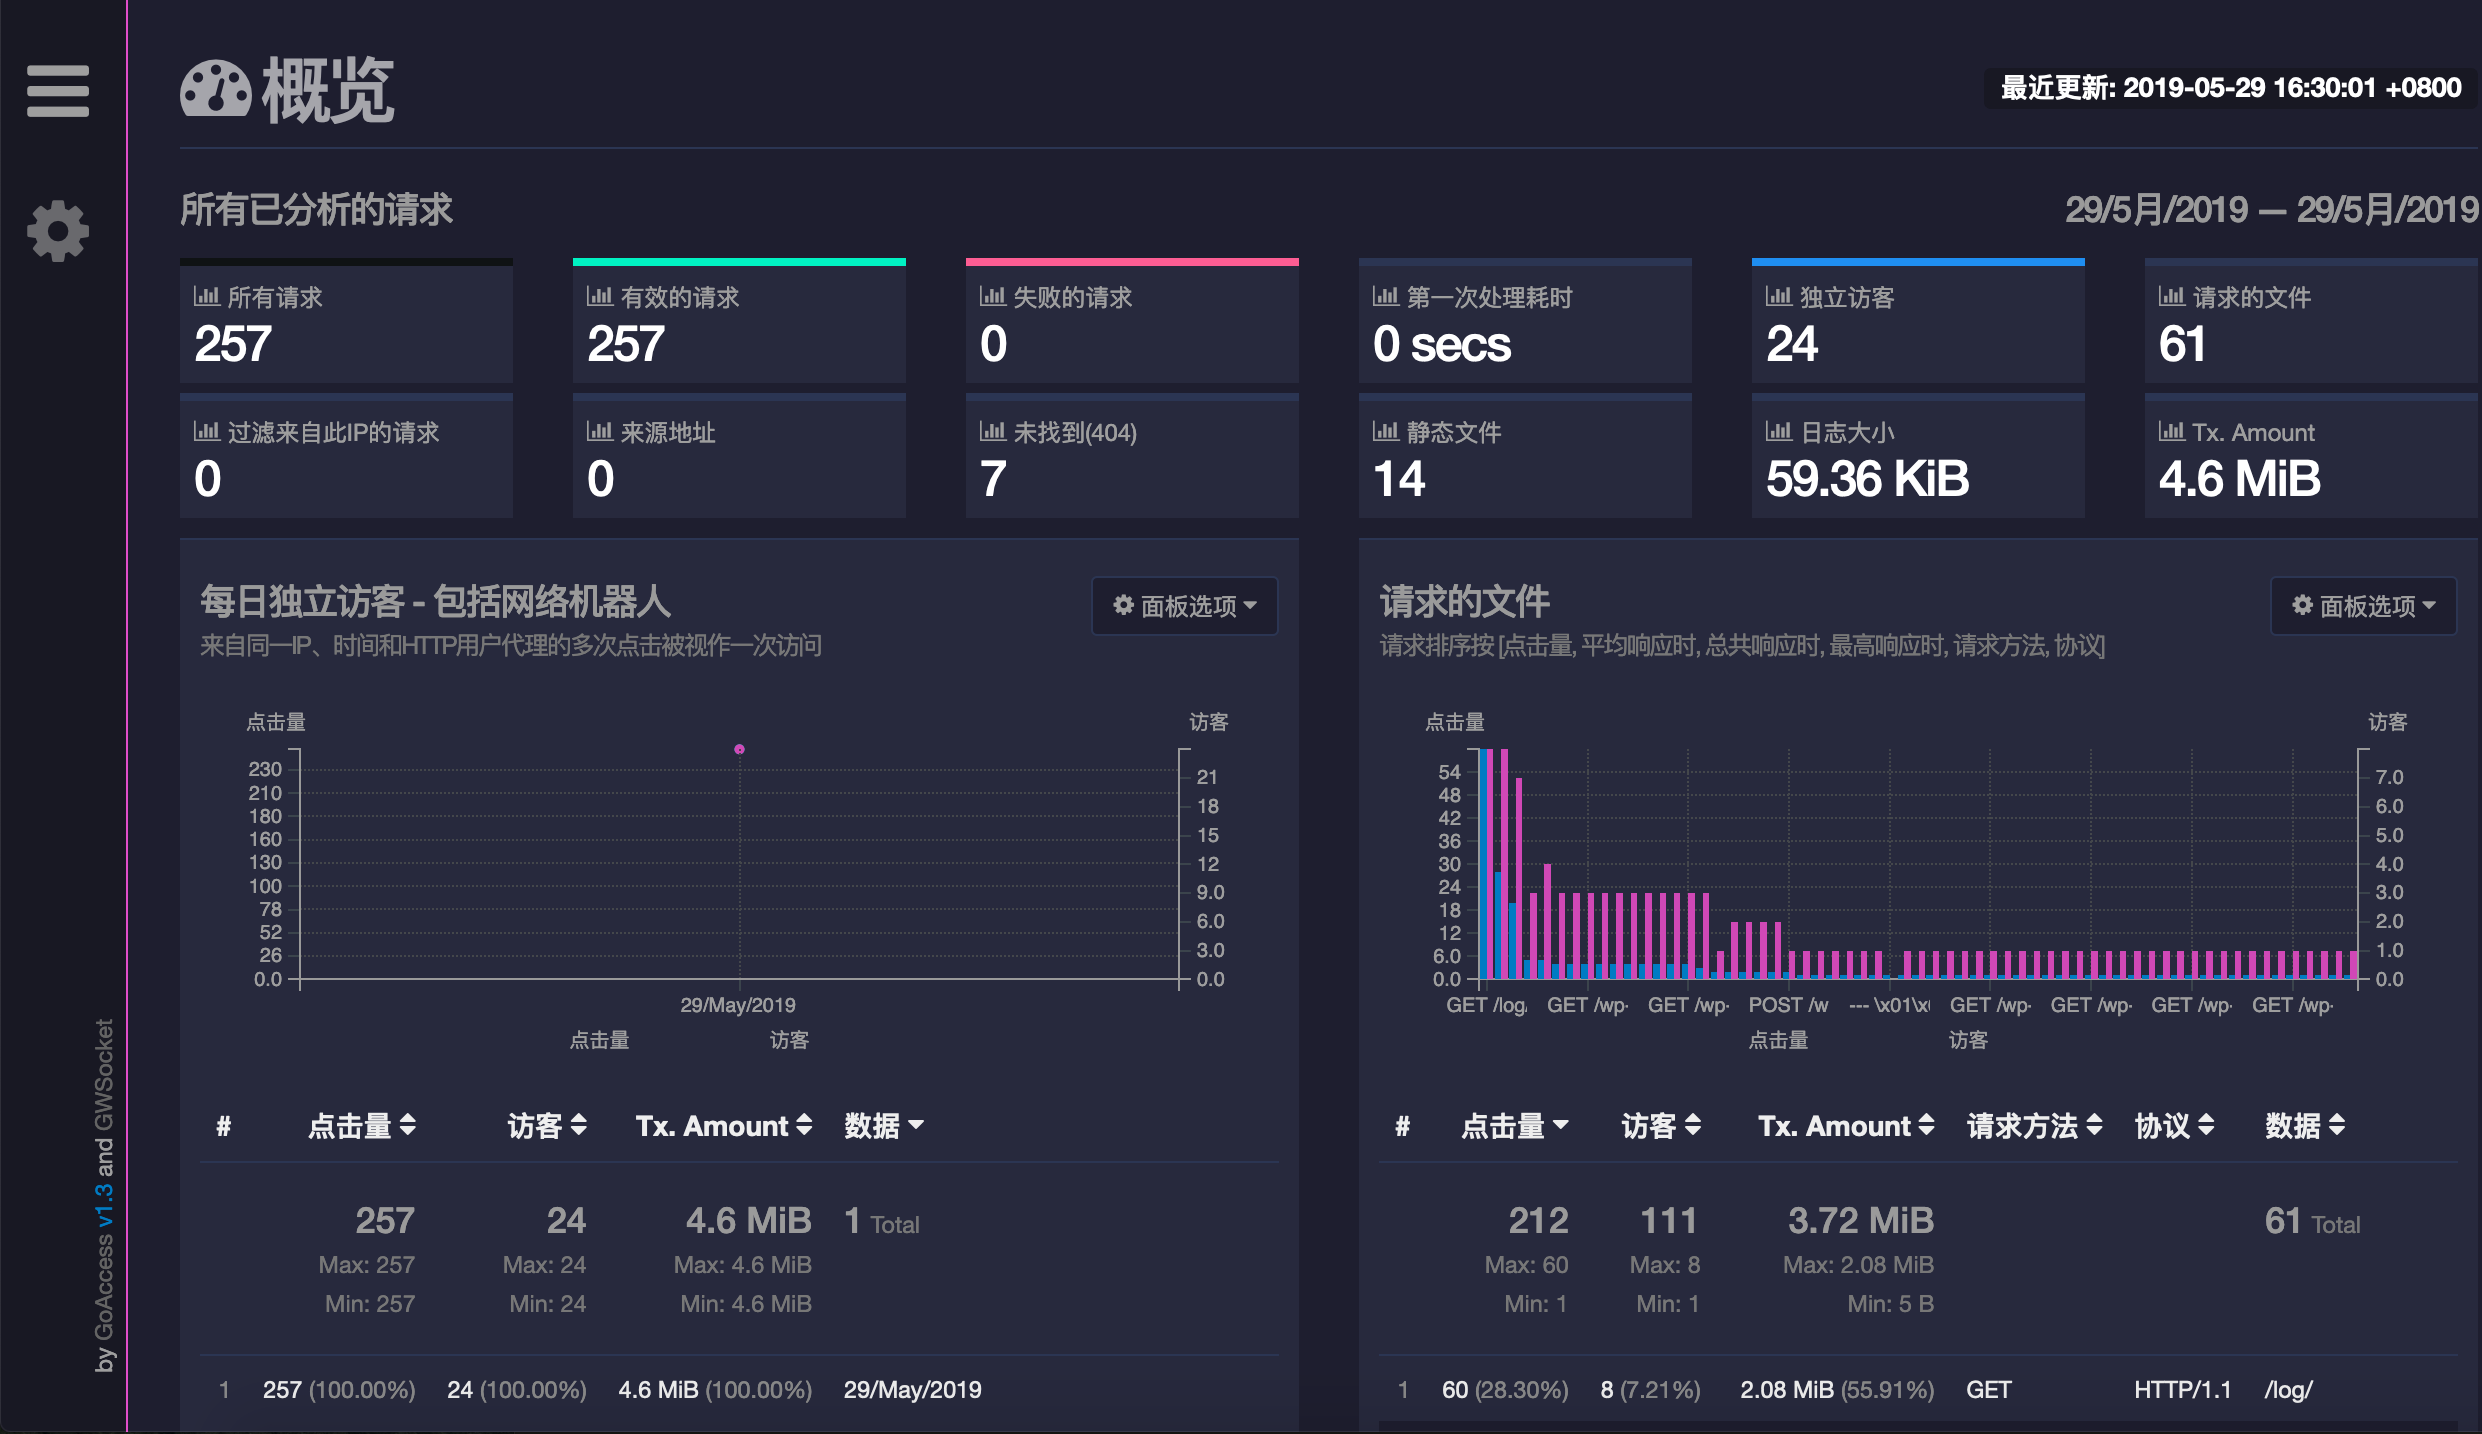Click the chart icon next to 所有请求
This screenshot has width=2482, height=1434.
coord(206,296)
